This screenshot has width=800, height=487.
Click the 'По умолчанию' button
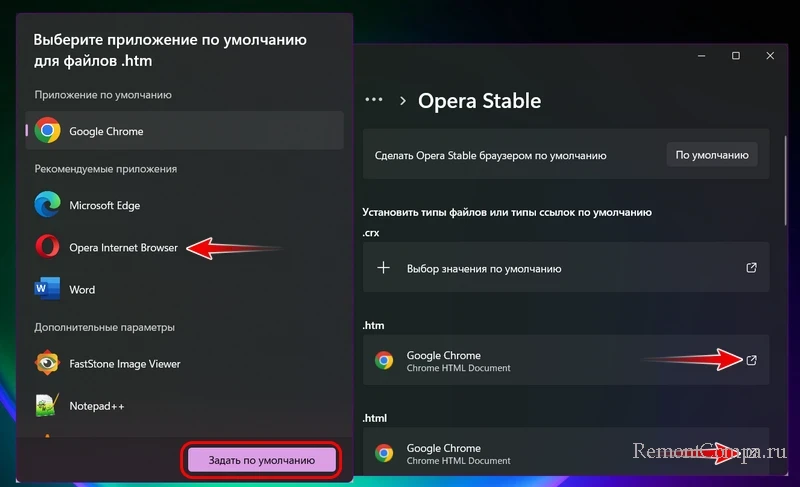(x=712, y=155)
